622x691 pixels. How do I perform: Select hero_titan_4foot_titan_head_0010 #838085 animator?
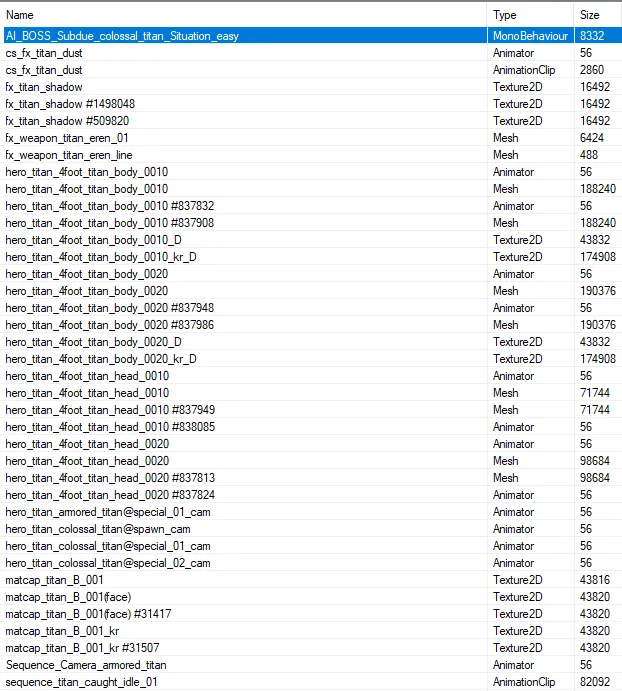click(110, 427)
